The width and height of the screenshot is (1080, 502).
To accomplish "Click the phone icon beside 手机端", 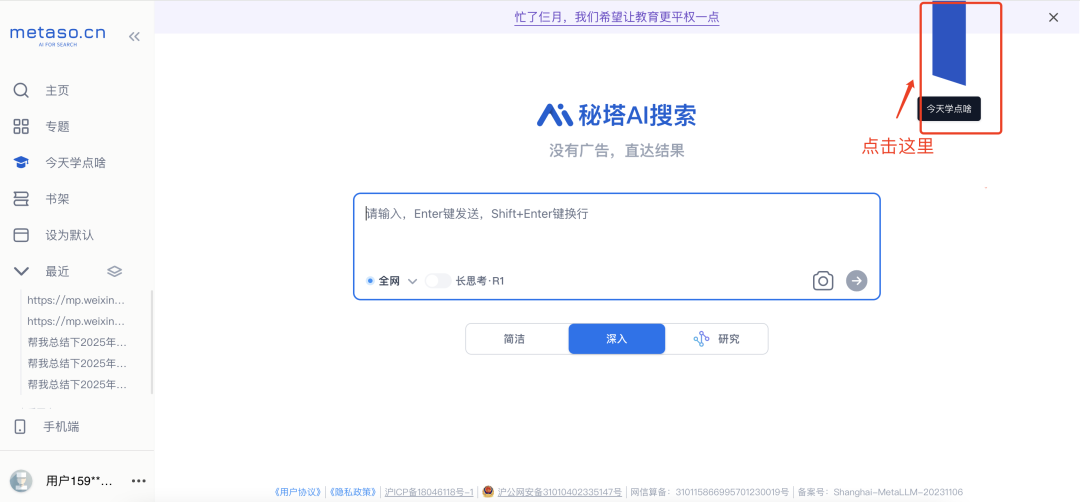I will click(20, 427).
